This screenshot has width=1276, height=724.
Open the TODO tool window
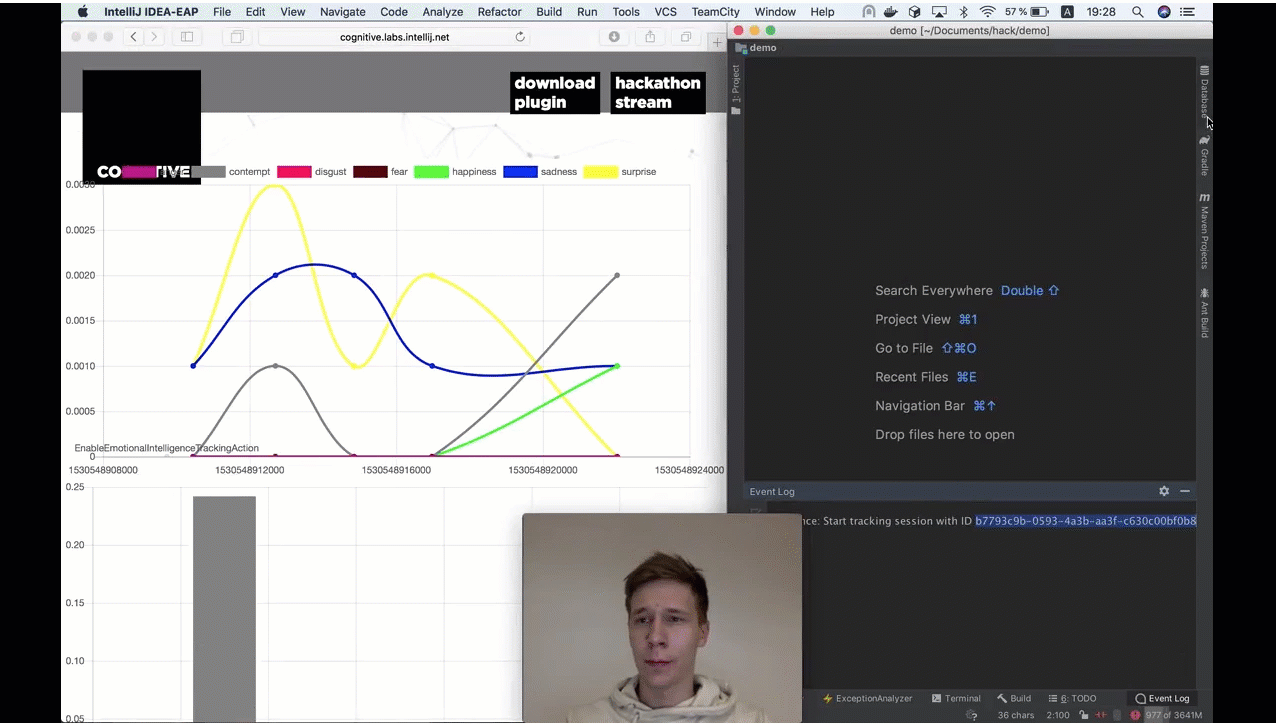(1072, 698)
